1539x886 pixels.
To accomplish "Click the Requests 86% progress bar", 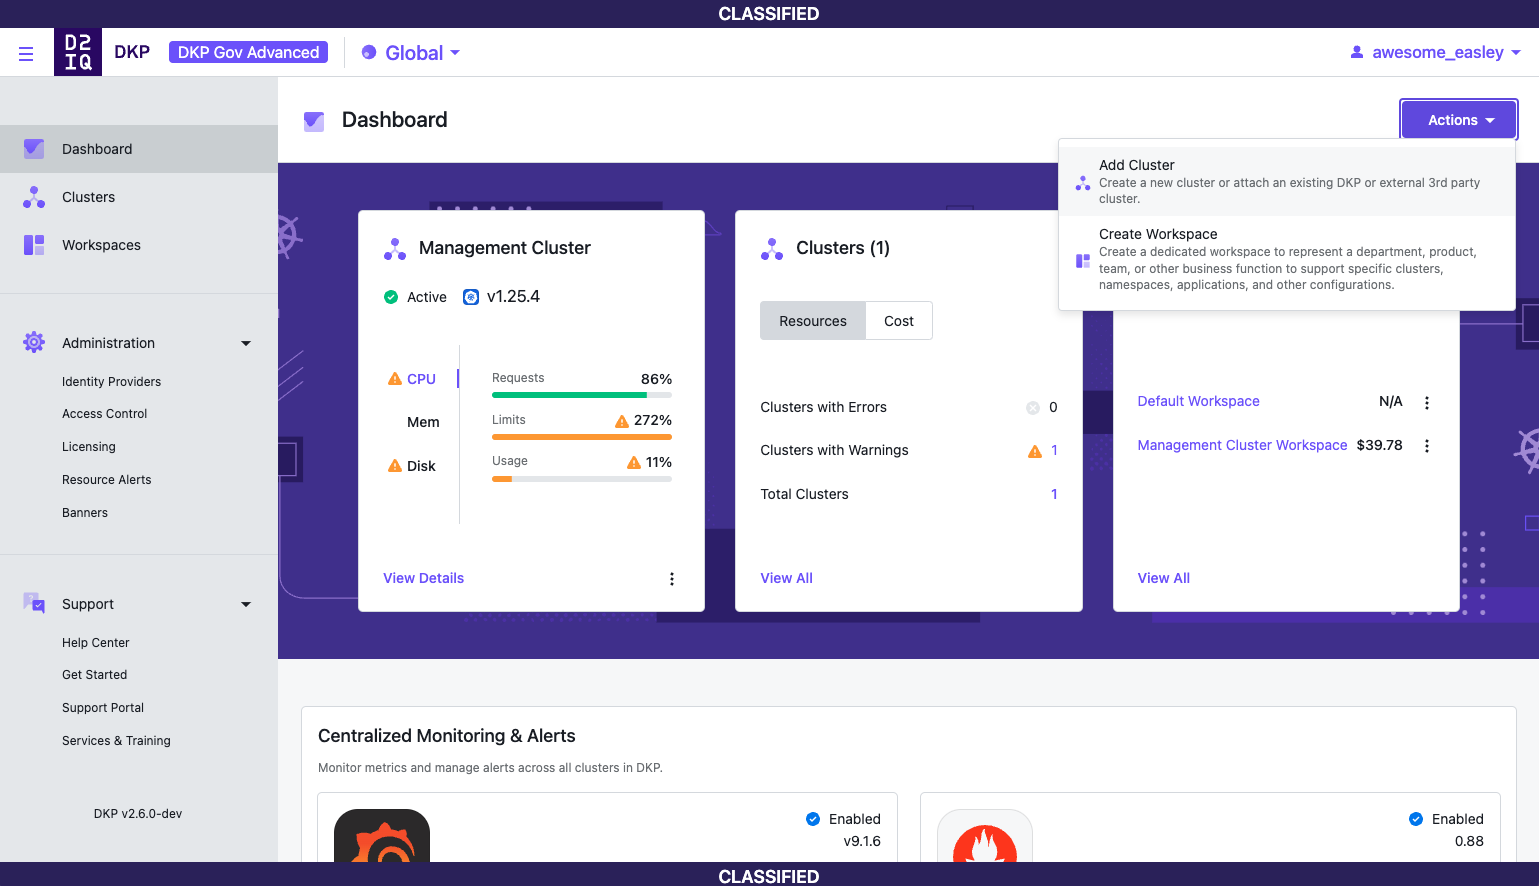I will pyautogui.click(x=582, y=396).
